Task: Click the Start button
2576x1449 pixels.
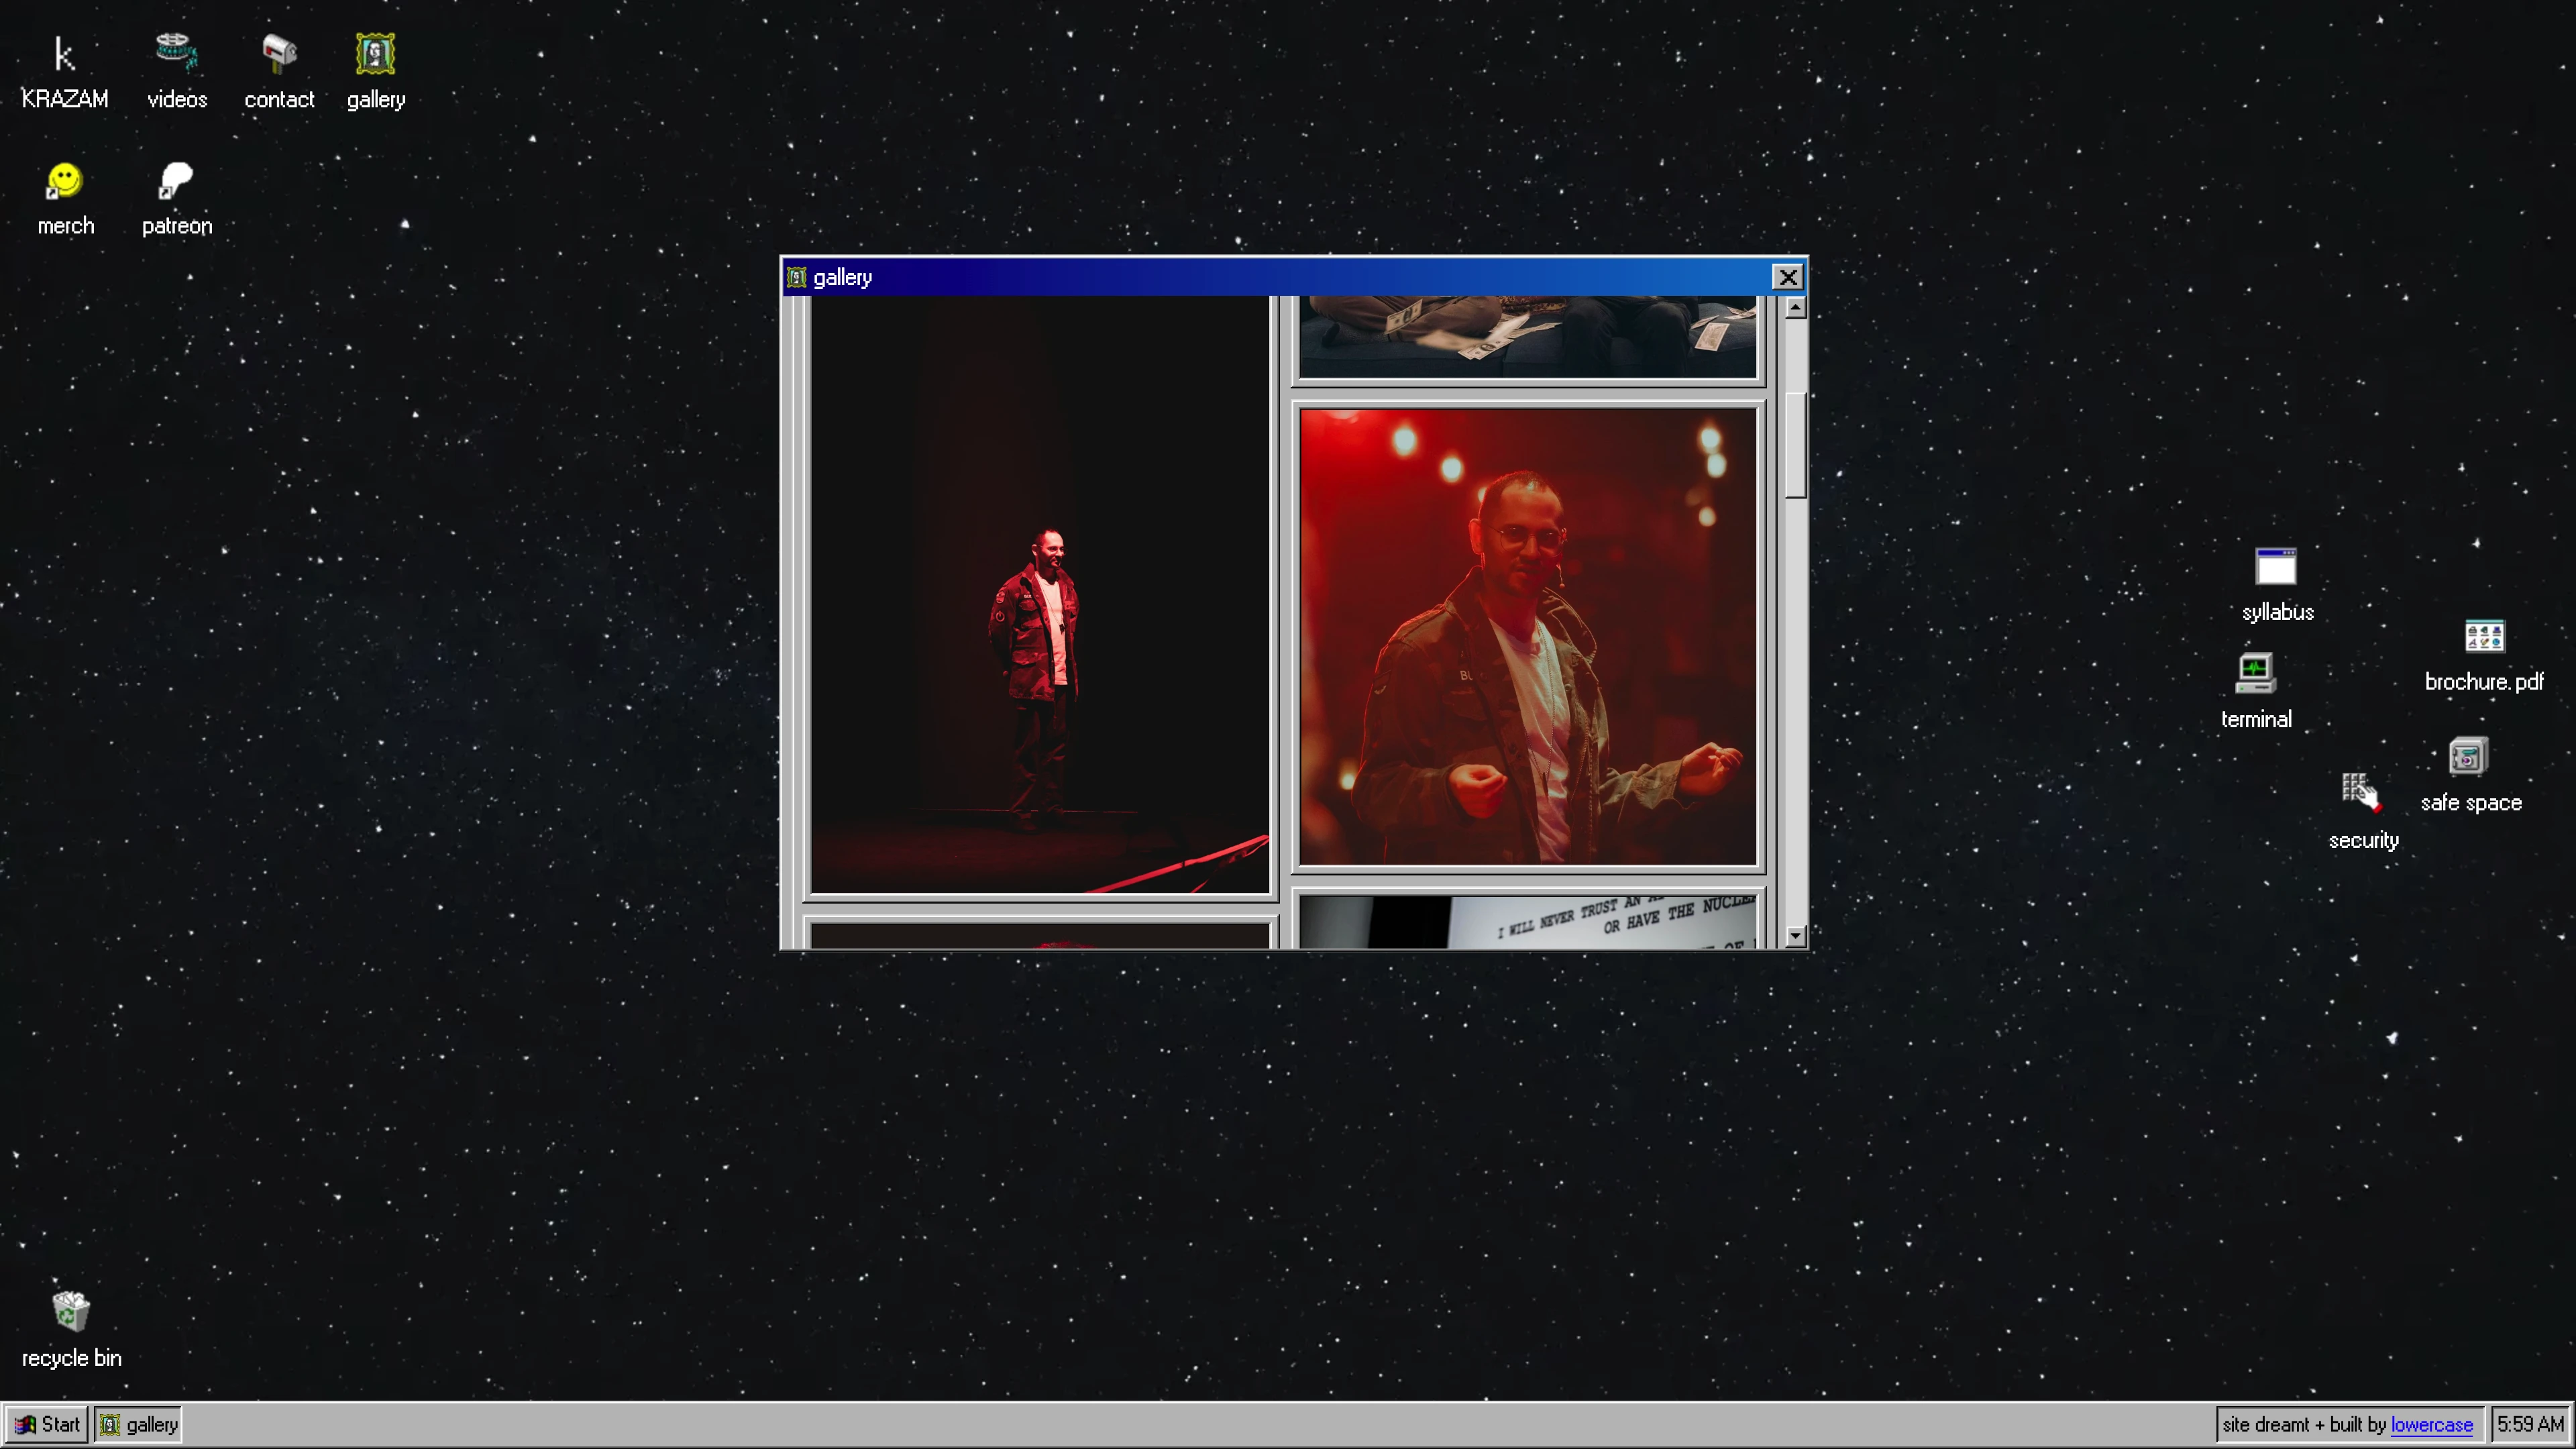Action: (47, 1424)
